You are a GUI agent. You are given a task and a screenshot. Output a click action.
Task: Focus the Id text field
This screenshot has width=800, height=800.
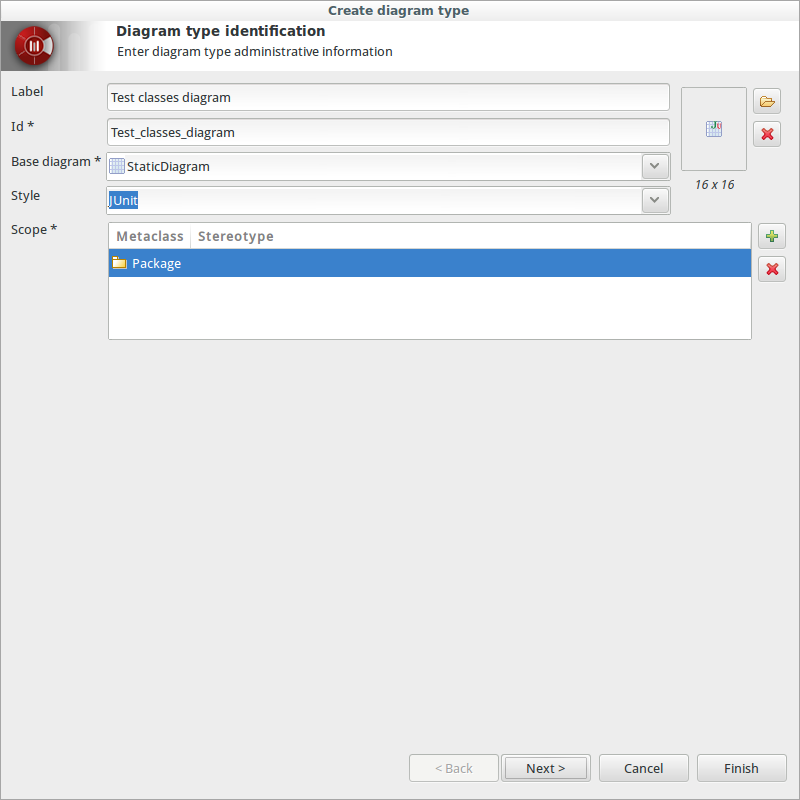coord(388,132)
